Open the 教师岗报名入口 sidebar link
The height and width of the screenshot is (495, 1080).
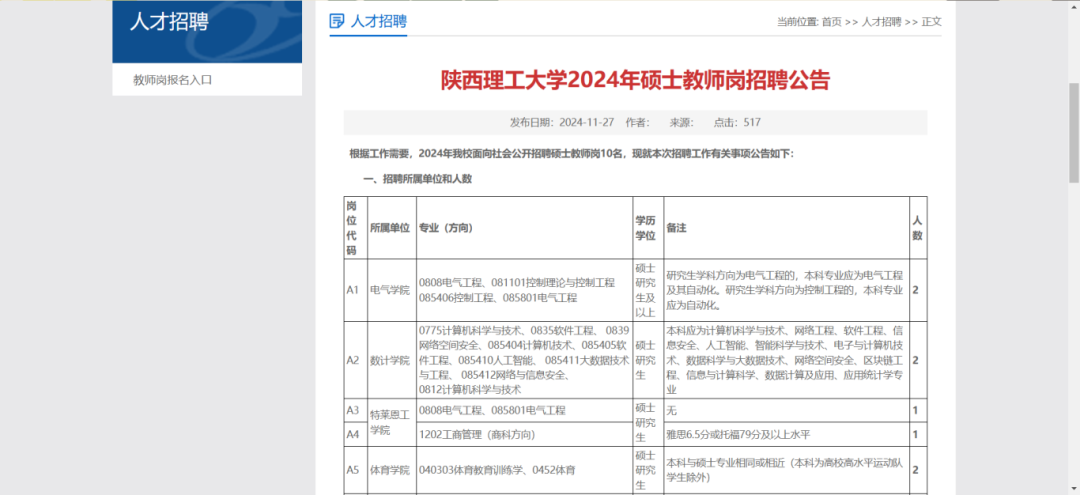(x=173, y=80)
